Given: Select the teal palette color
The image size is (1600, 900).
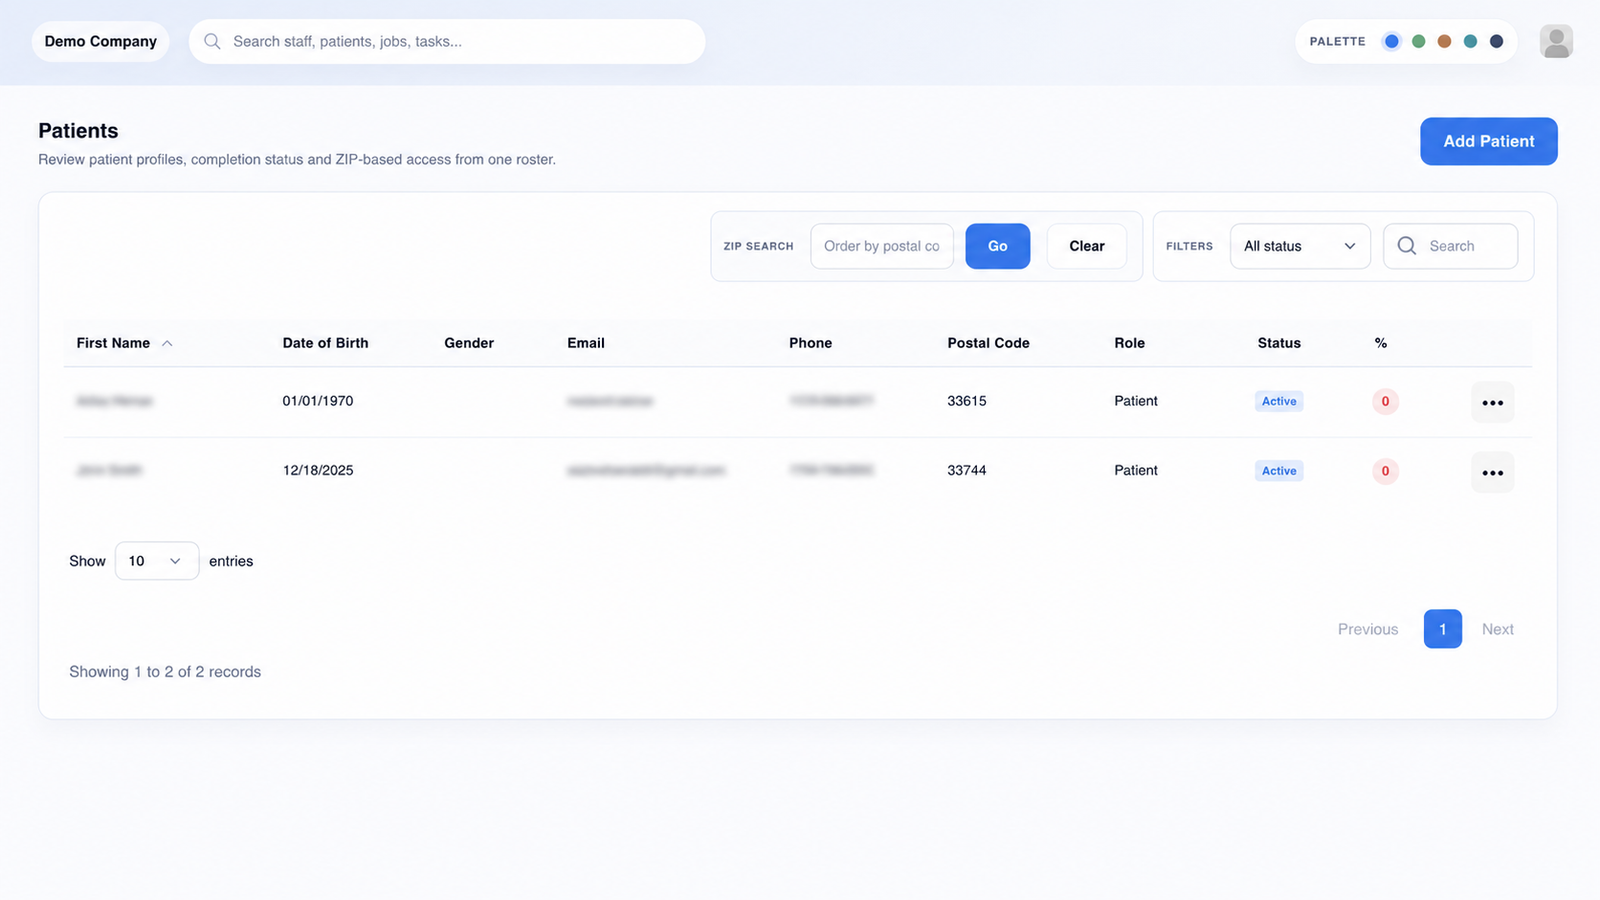Looking at the screenshot, I should 1470,41.
